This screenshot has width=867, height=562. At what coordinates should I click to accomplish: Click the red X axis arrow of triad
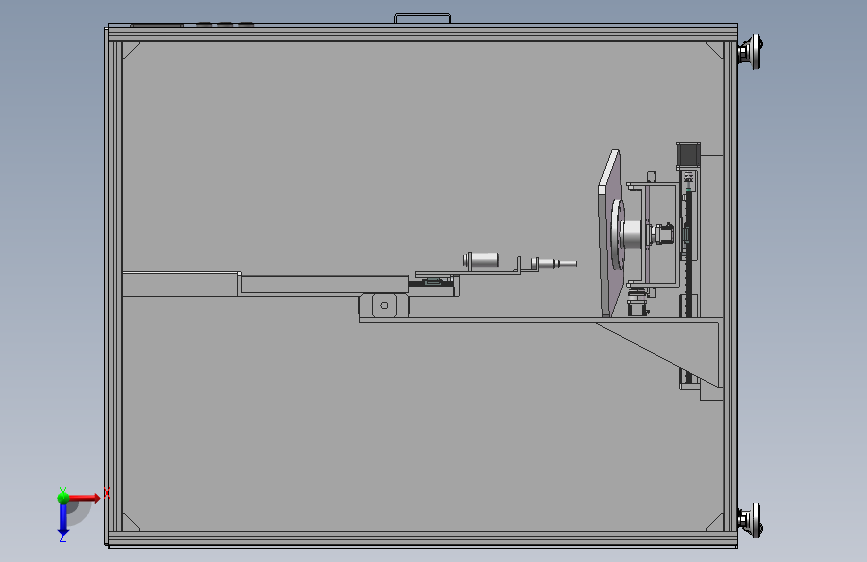coord(85,498)
